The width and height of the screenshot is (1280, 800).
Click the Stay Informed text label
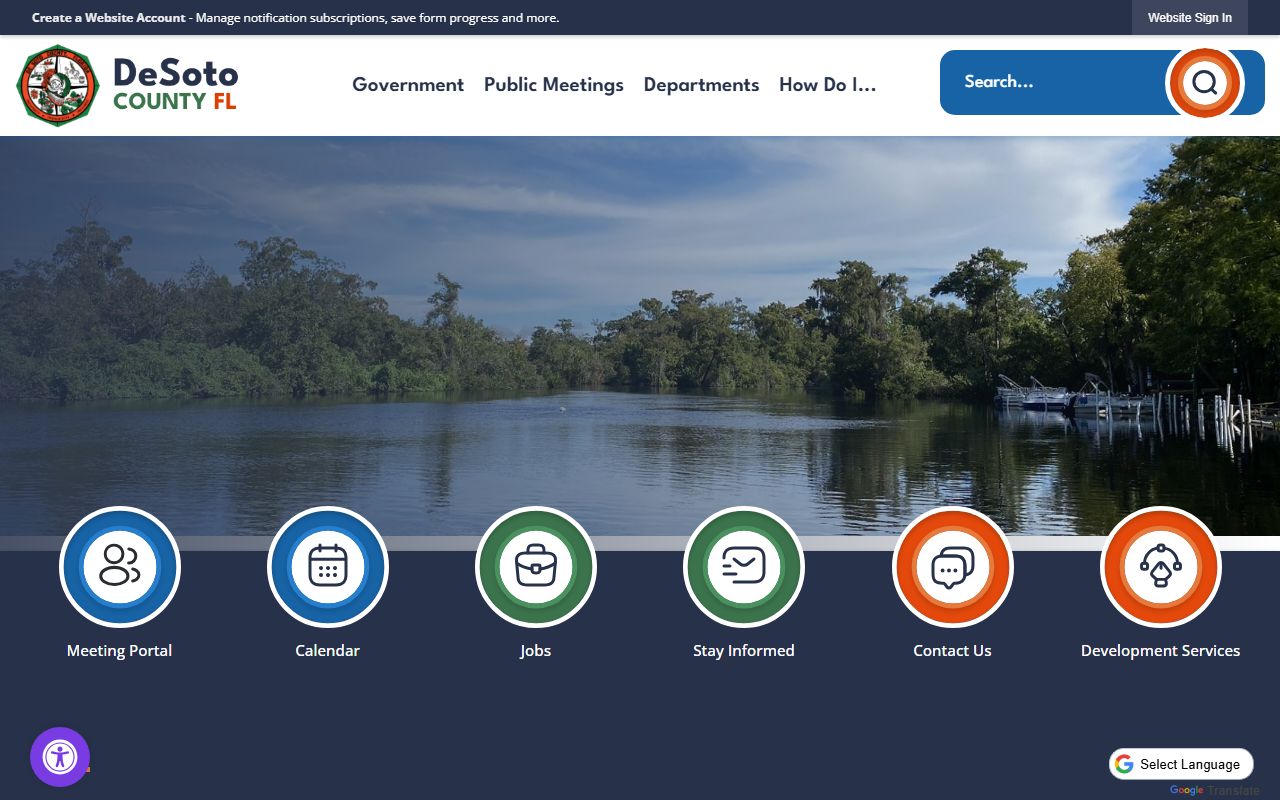743,651
